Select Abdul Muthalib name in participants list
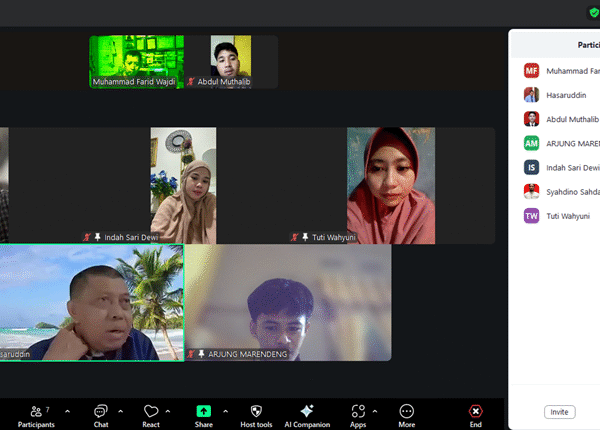 [572, 119]
